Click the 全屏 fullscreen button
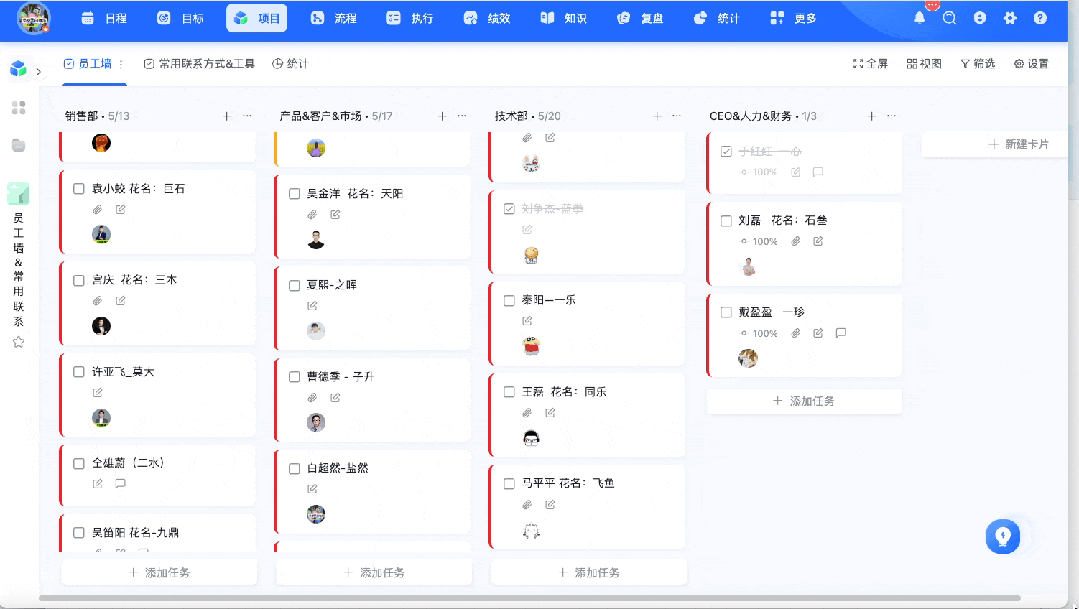This screenshot has width=1079, height=609. [x=870, y=63]
